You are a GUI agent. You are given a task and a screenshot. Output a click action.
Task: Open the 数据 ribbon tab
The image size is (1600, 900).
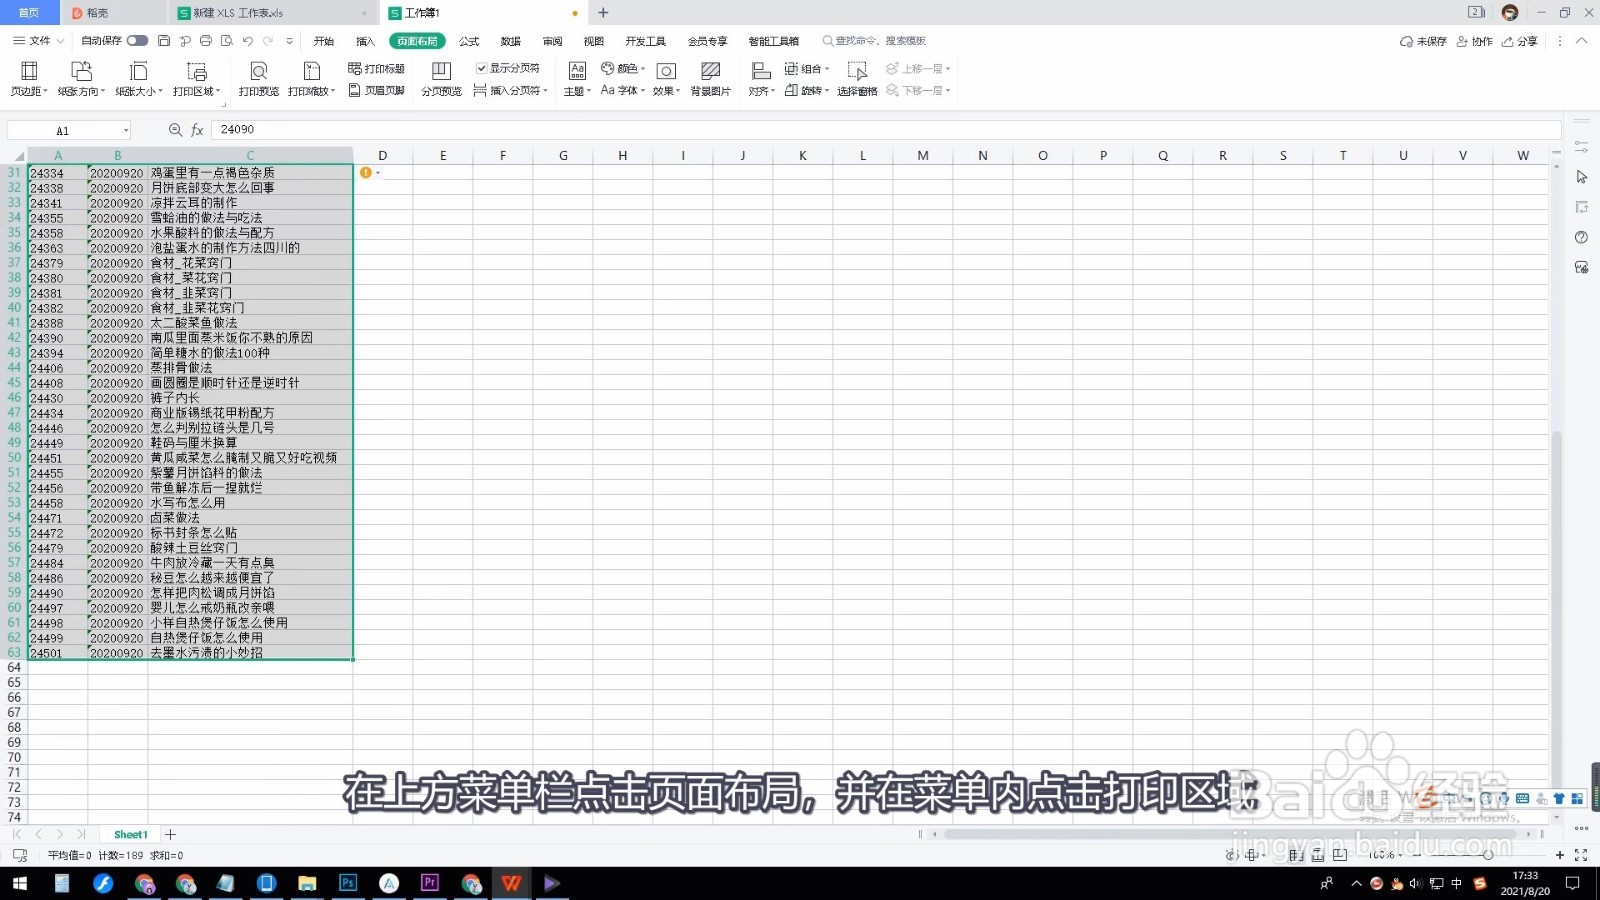pos(511,41)
